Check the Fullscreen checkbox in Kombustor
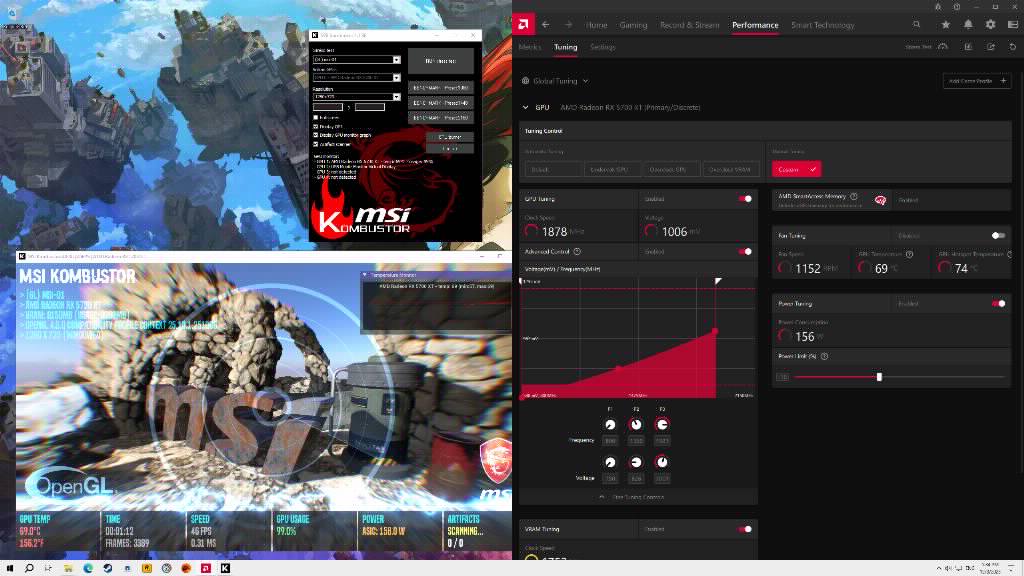Screen dimensions: 1024x576 315,118
